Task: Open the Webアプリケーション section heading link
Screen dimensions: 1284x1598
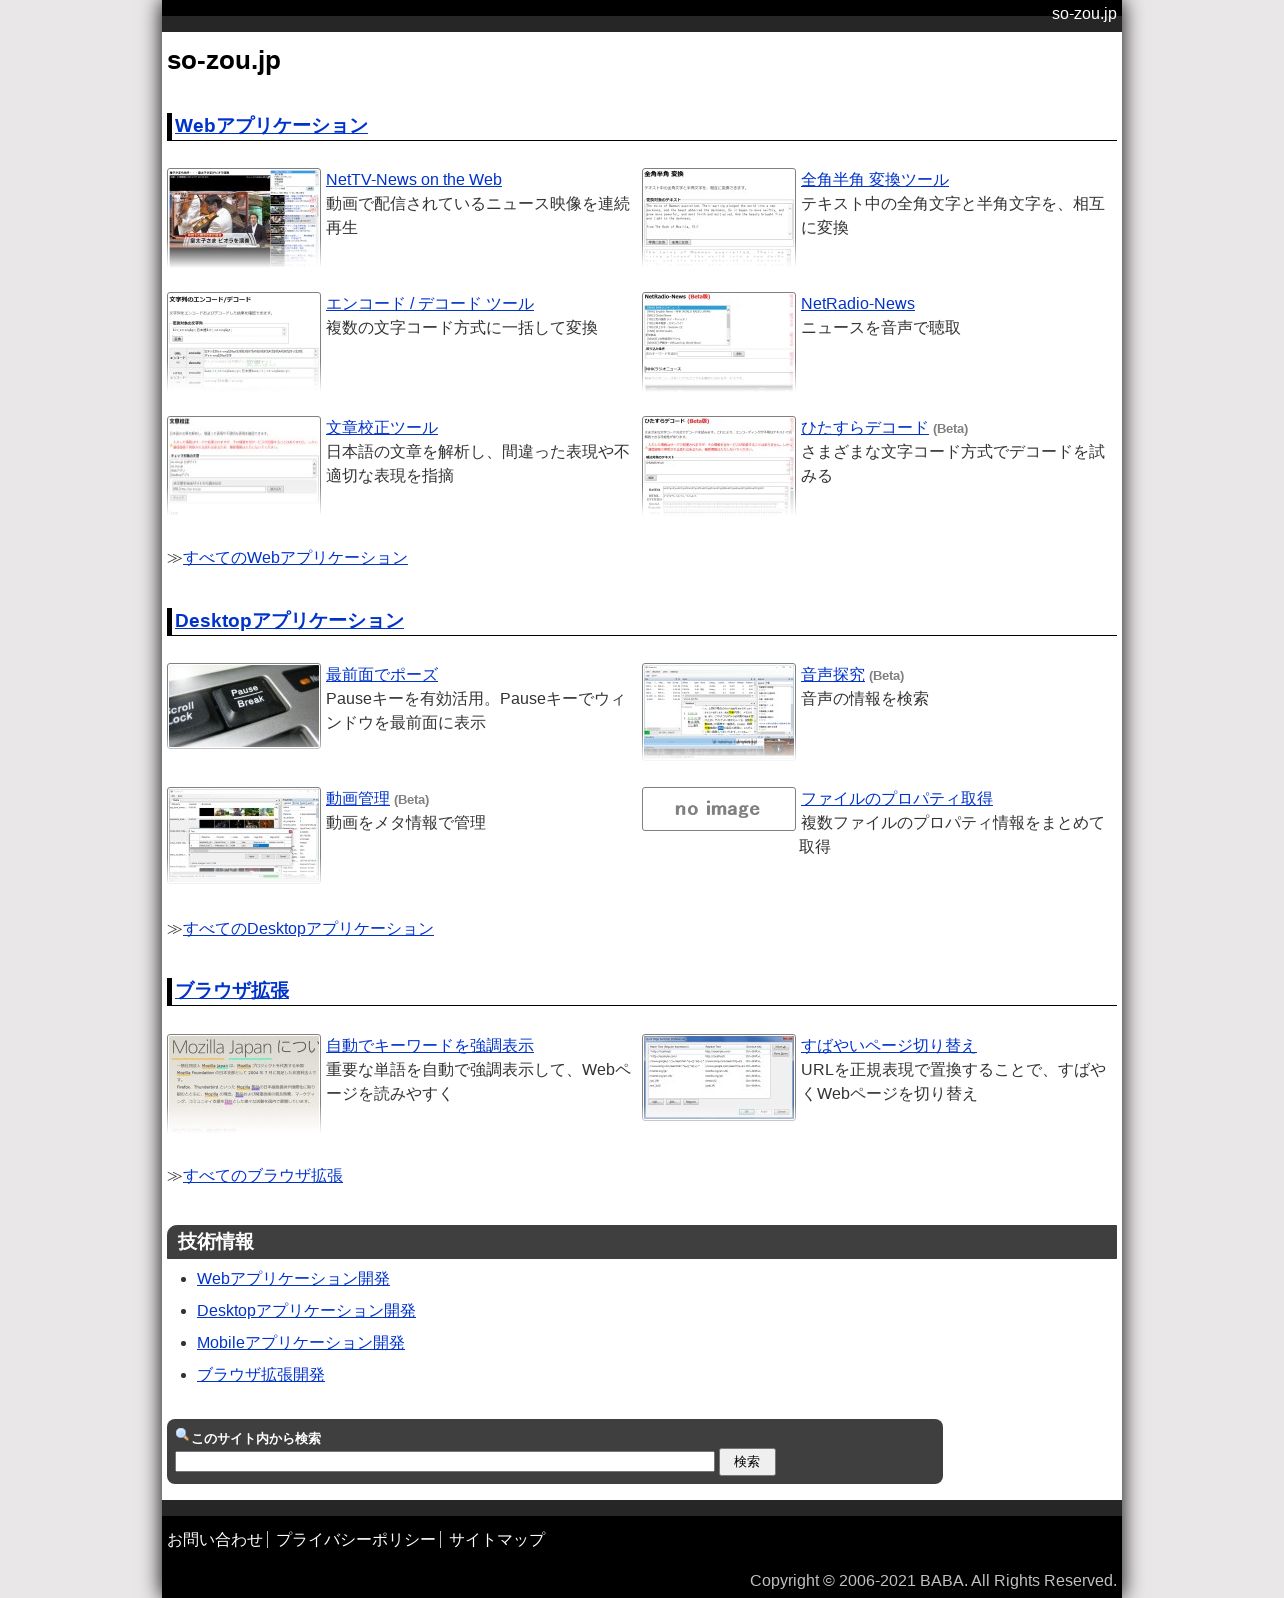Action: coord(271,125)
